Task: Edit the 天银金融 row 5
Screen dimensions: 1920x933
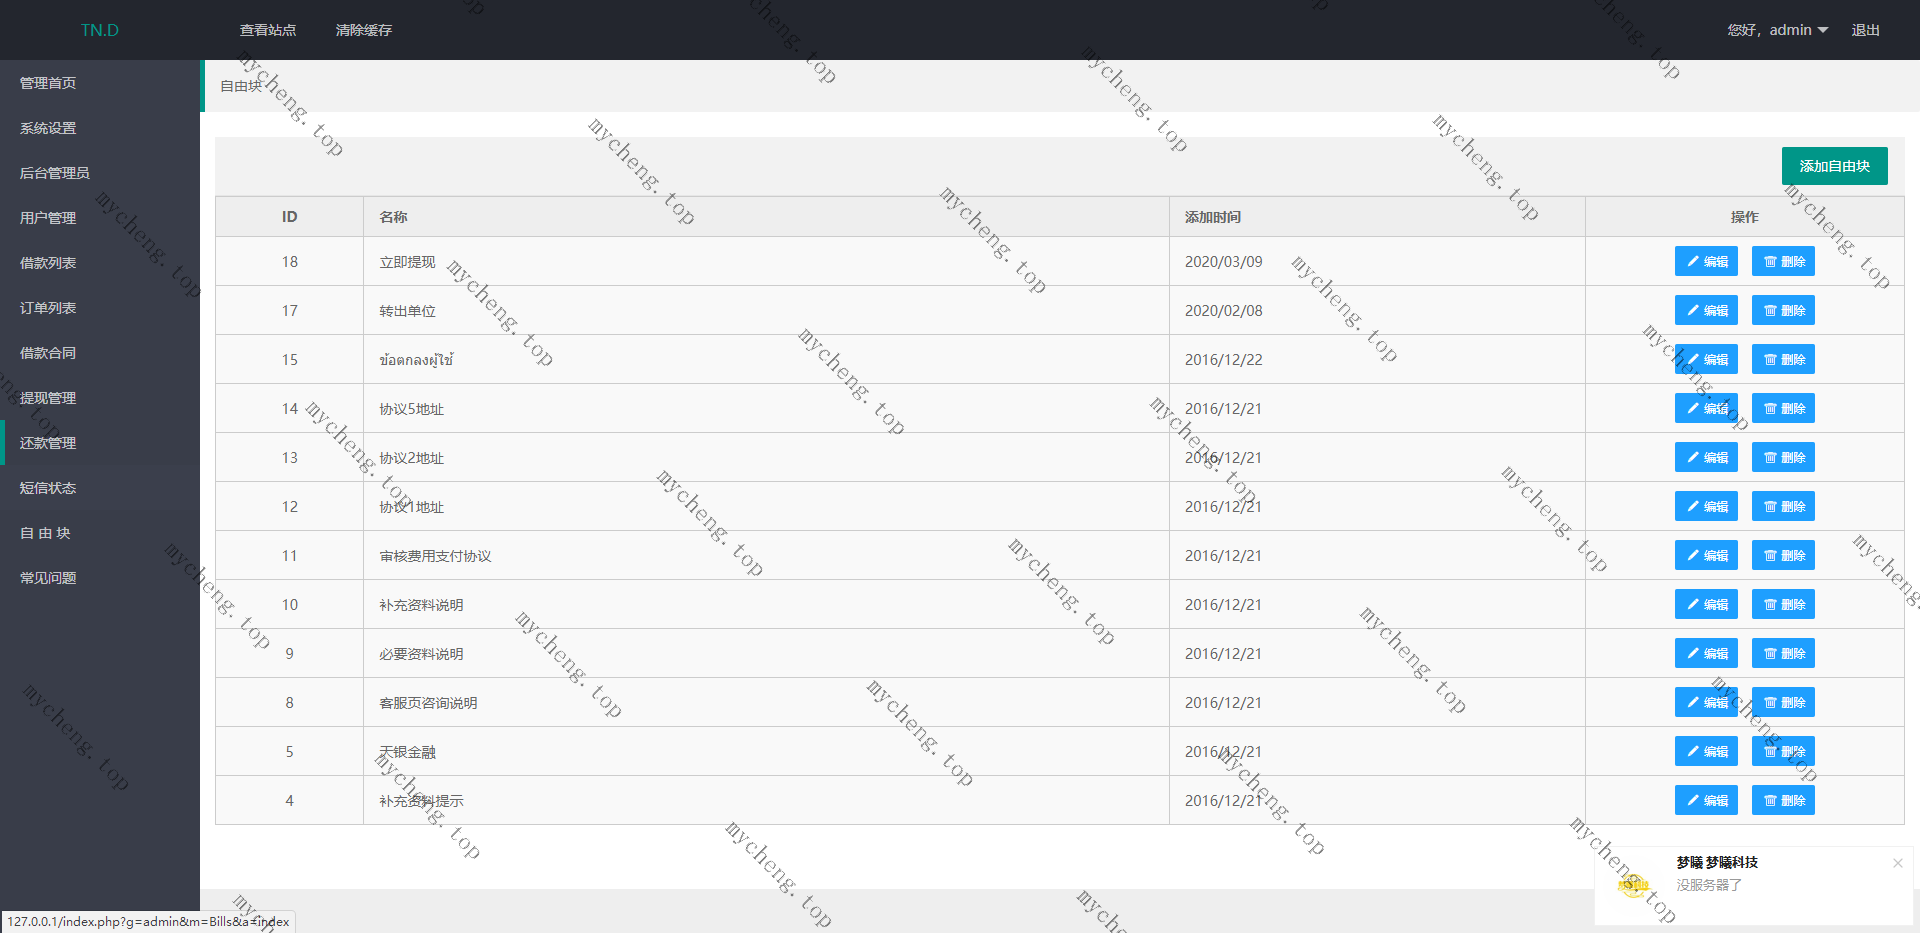Action: (x=1706, y=751)
